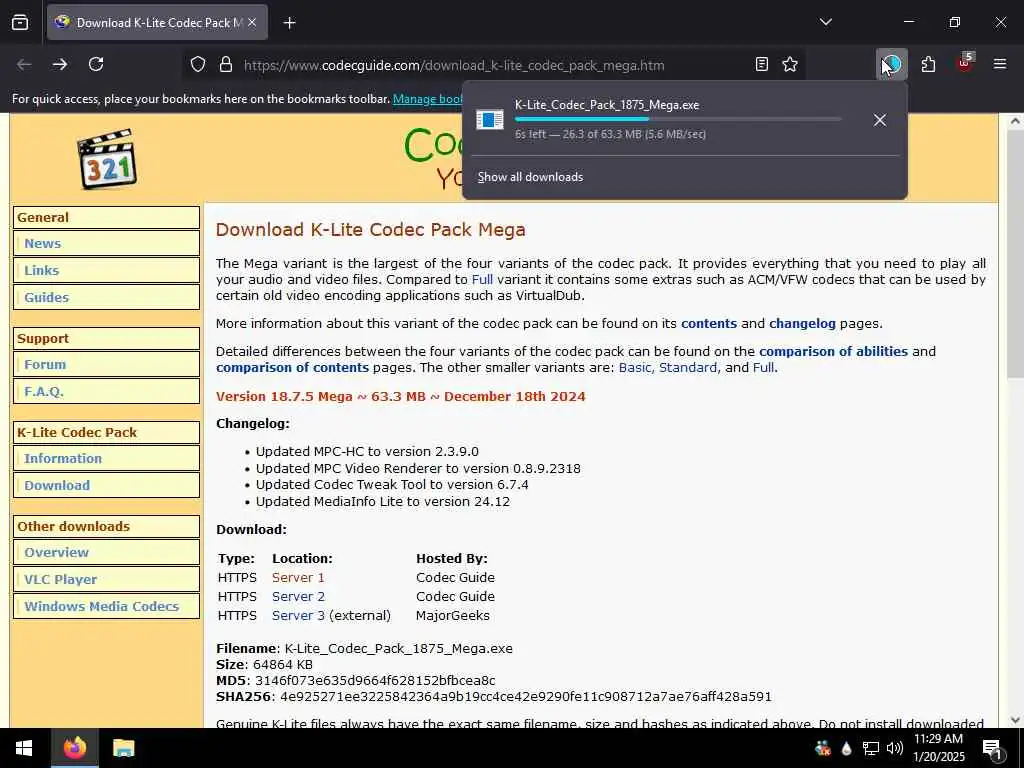
Task: Go forward one page
Action: 60,64
